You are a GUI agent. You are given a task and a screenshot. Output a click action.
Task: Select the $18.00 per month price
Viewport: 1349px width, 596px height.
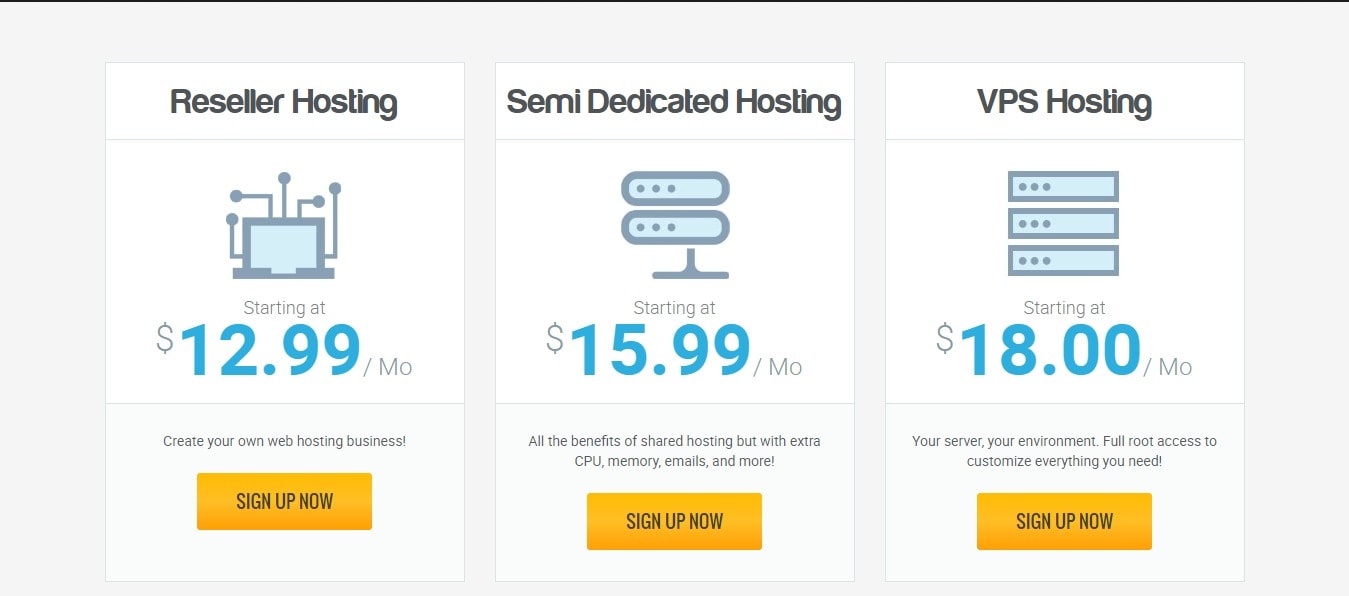(x=1064, y=350)
